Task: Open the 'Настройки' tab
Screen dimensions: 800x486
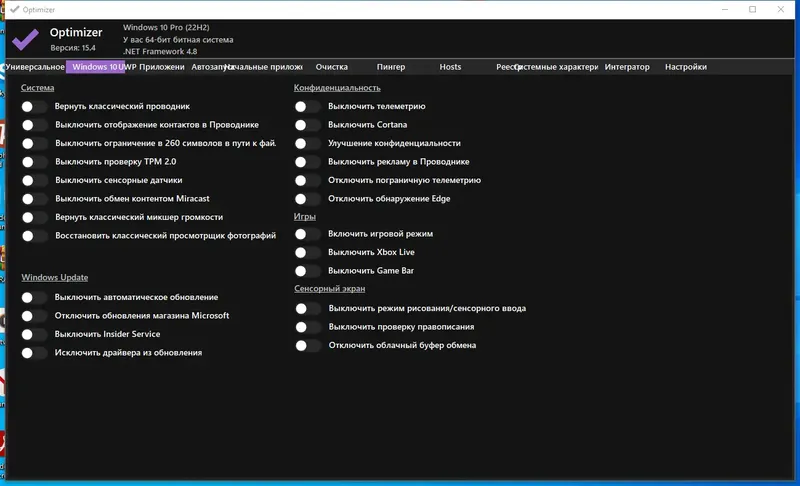Action: tap(686, 67)
